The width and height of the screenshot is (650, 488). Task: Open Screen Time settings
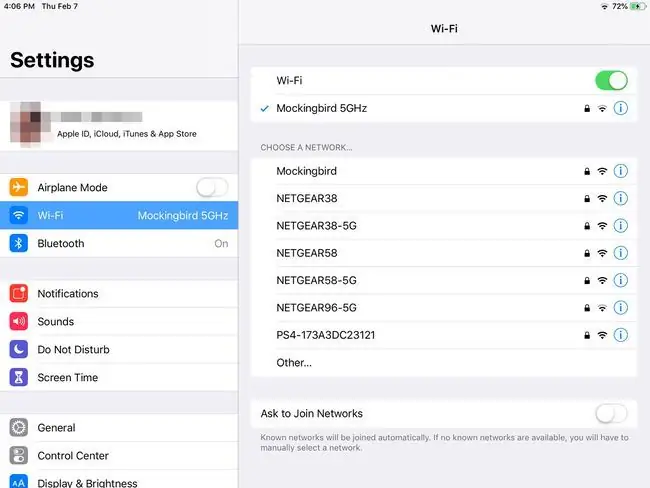[x=119, y=377]
